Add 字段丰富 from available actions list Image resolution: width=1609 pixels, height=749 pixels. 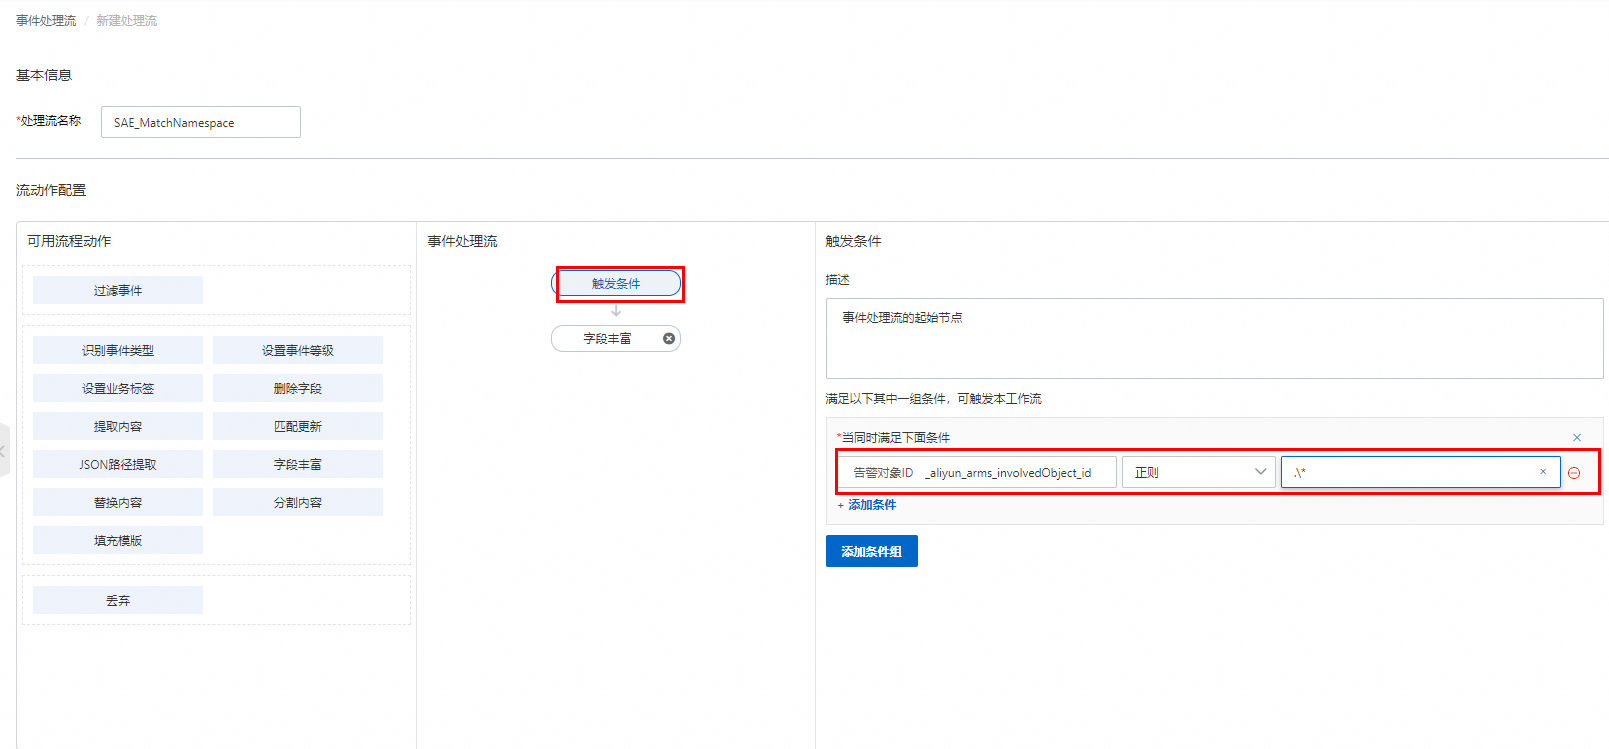pos(298,464)
